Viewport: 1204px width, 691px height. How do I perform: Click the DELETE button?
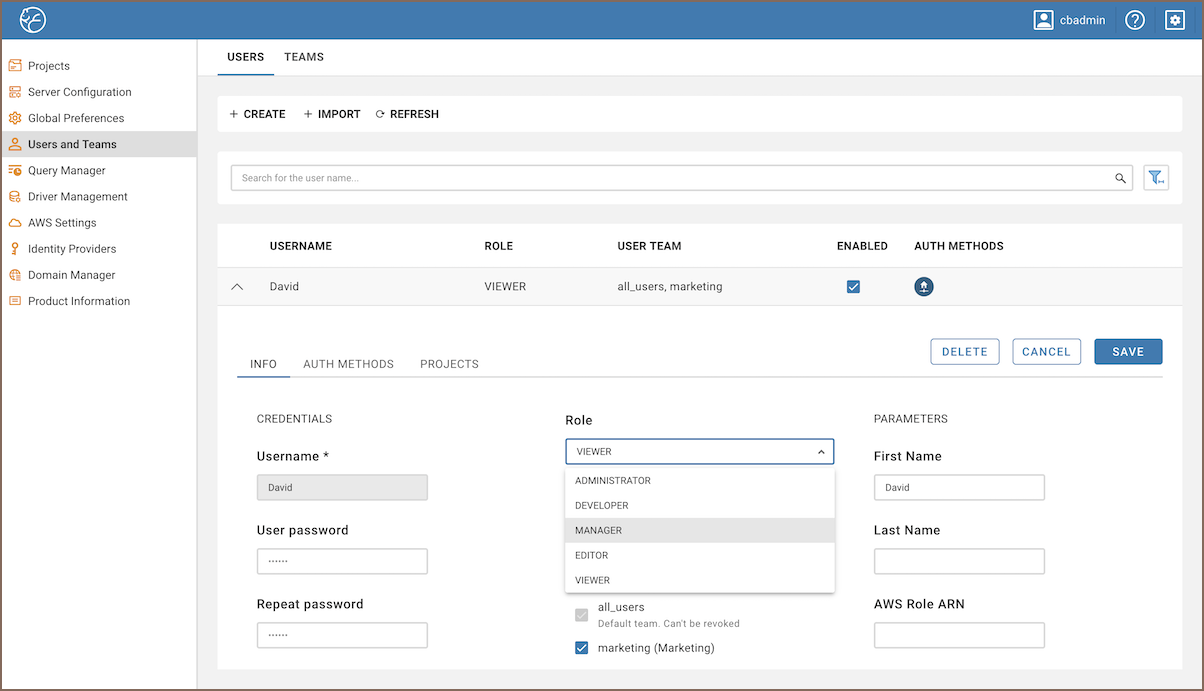coord(964,352)
